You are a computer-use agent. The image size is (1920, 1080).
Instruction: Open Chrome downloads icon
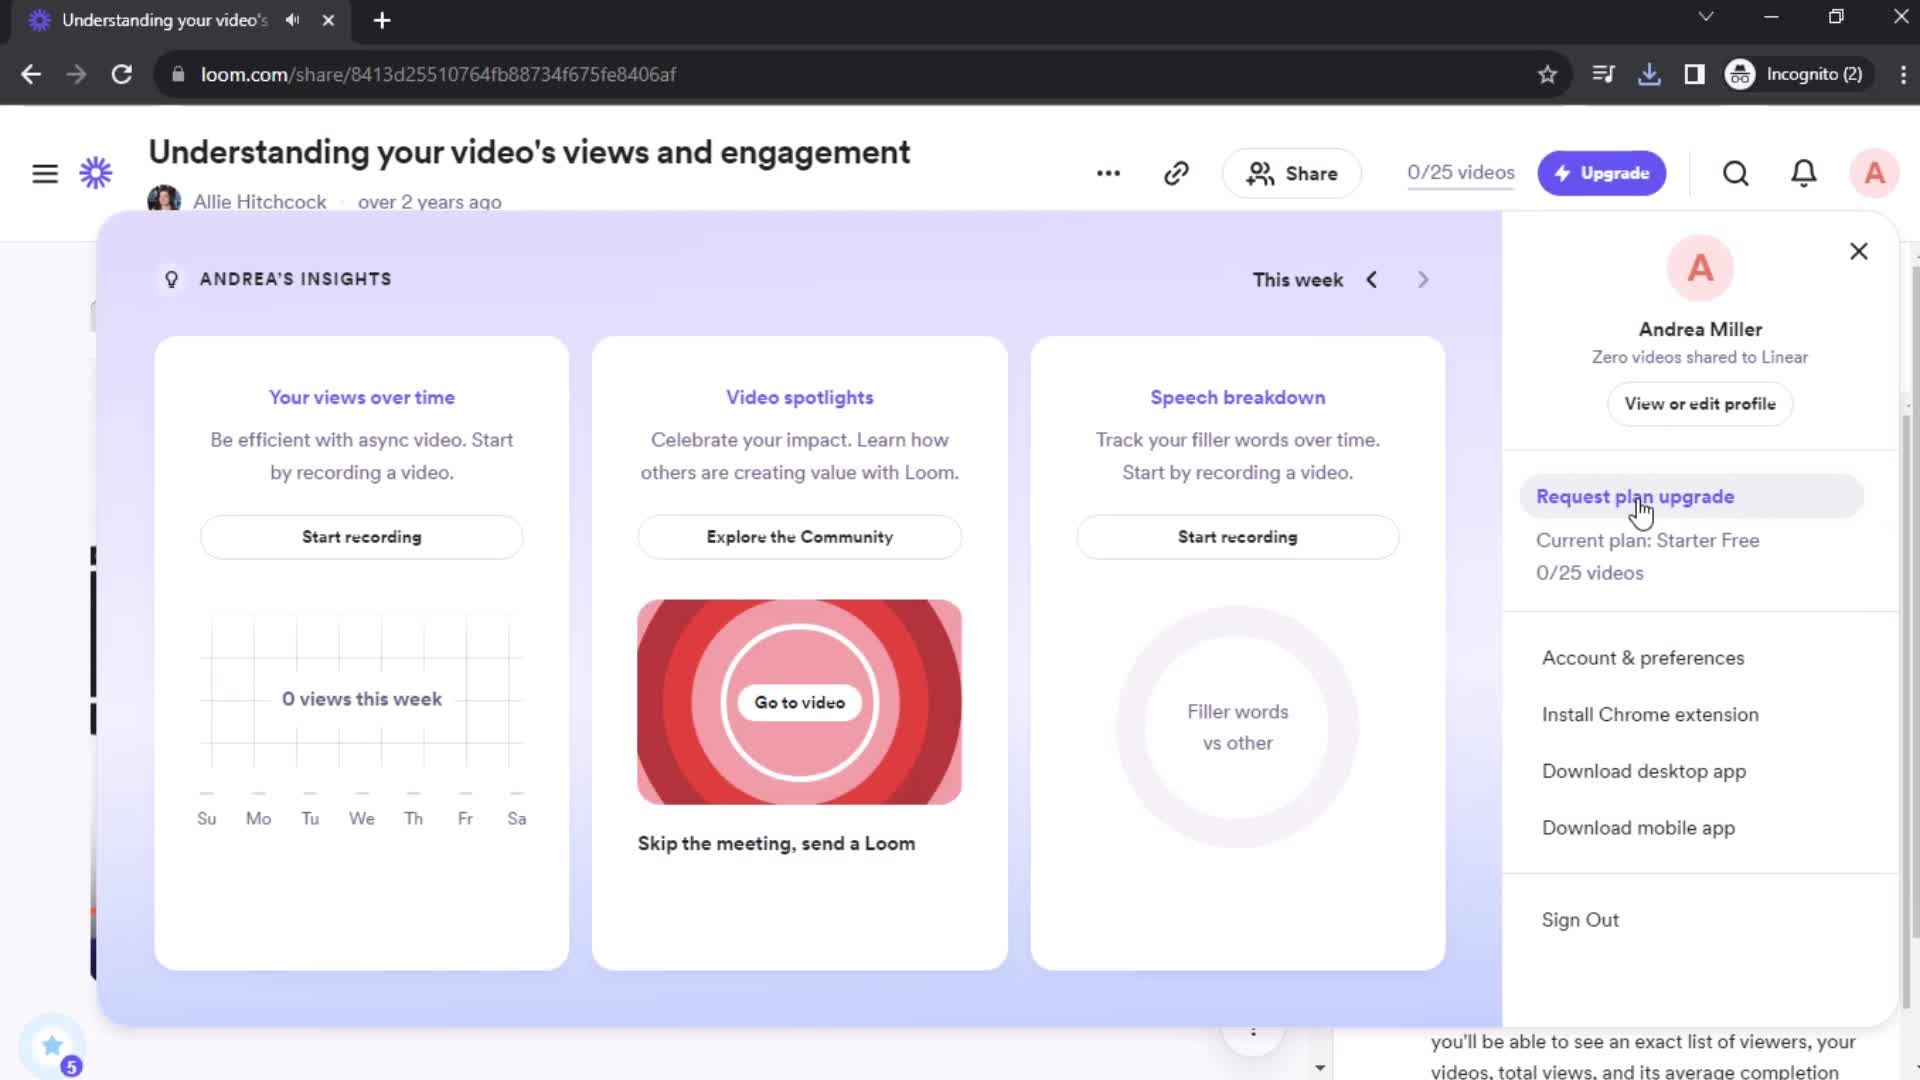point(1649,74)
